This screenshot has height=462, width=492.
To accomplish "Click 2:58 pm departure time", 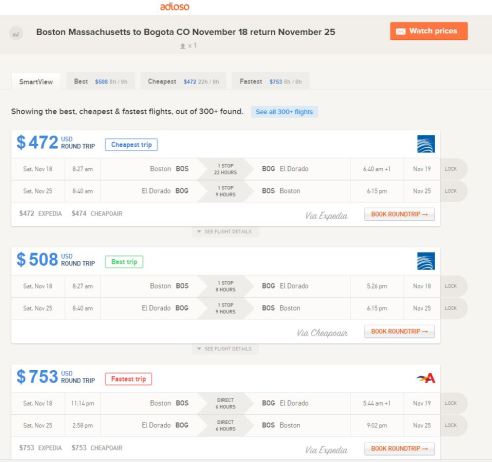I will [82, 425].
